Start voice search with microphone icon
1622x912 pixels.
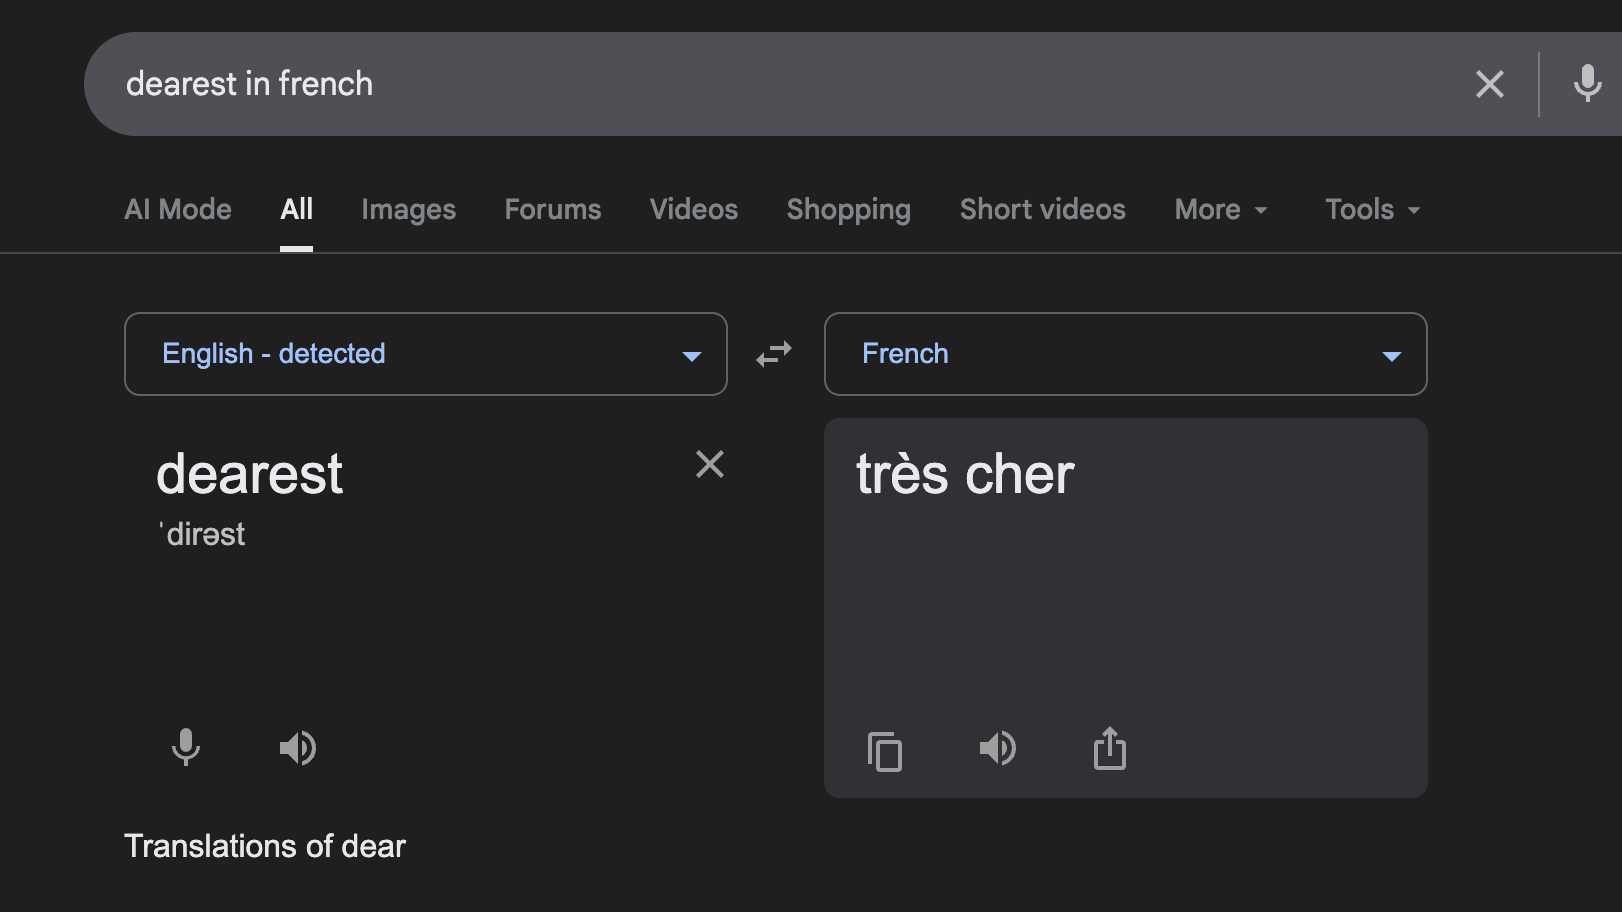click(x=1587, y=84)
